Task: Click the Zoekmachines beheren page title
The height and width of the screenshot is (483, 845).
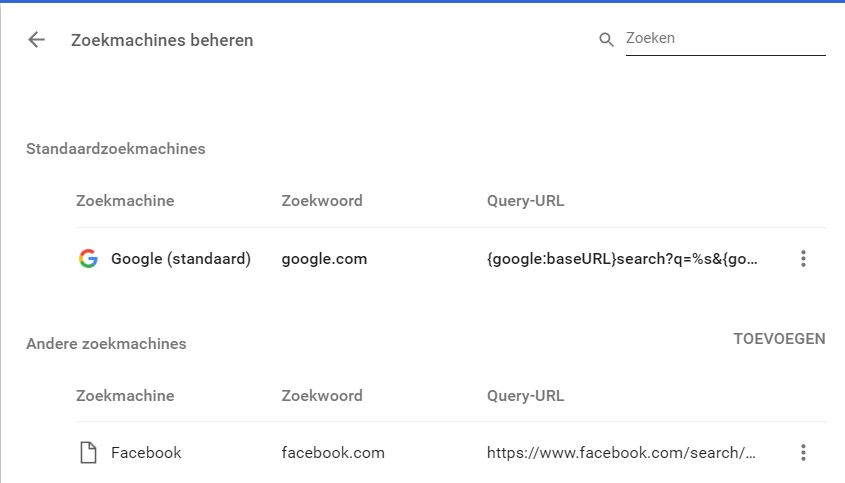Action: coord(162,40)
